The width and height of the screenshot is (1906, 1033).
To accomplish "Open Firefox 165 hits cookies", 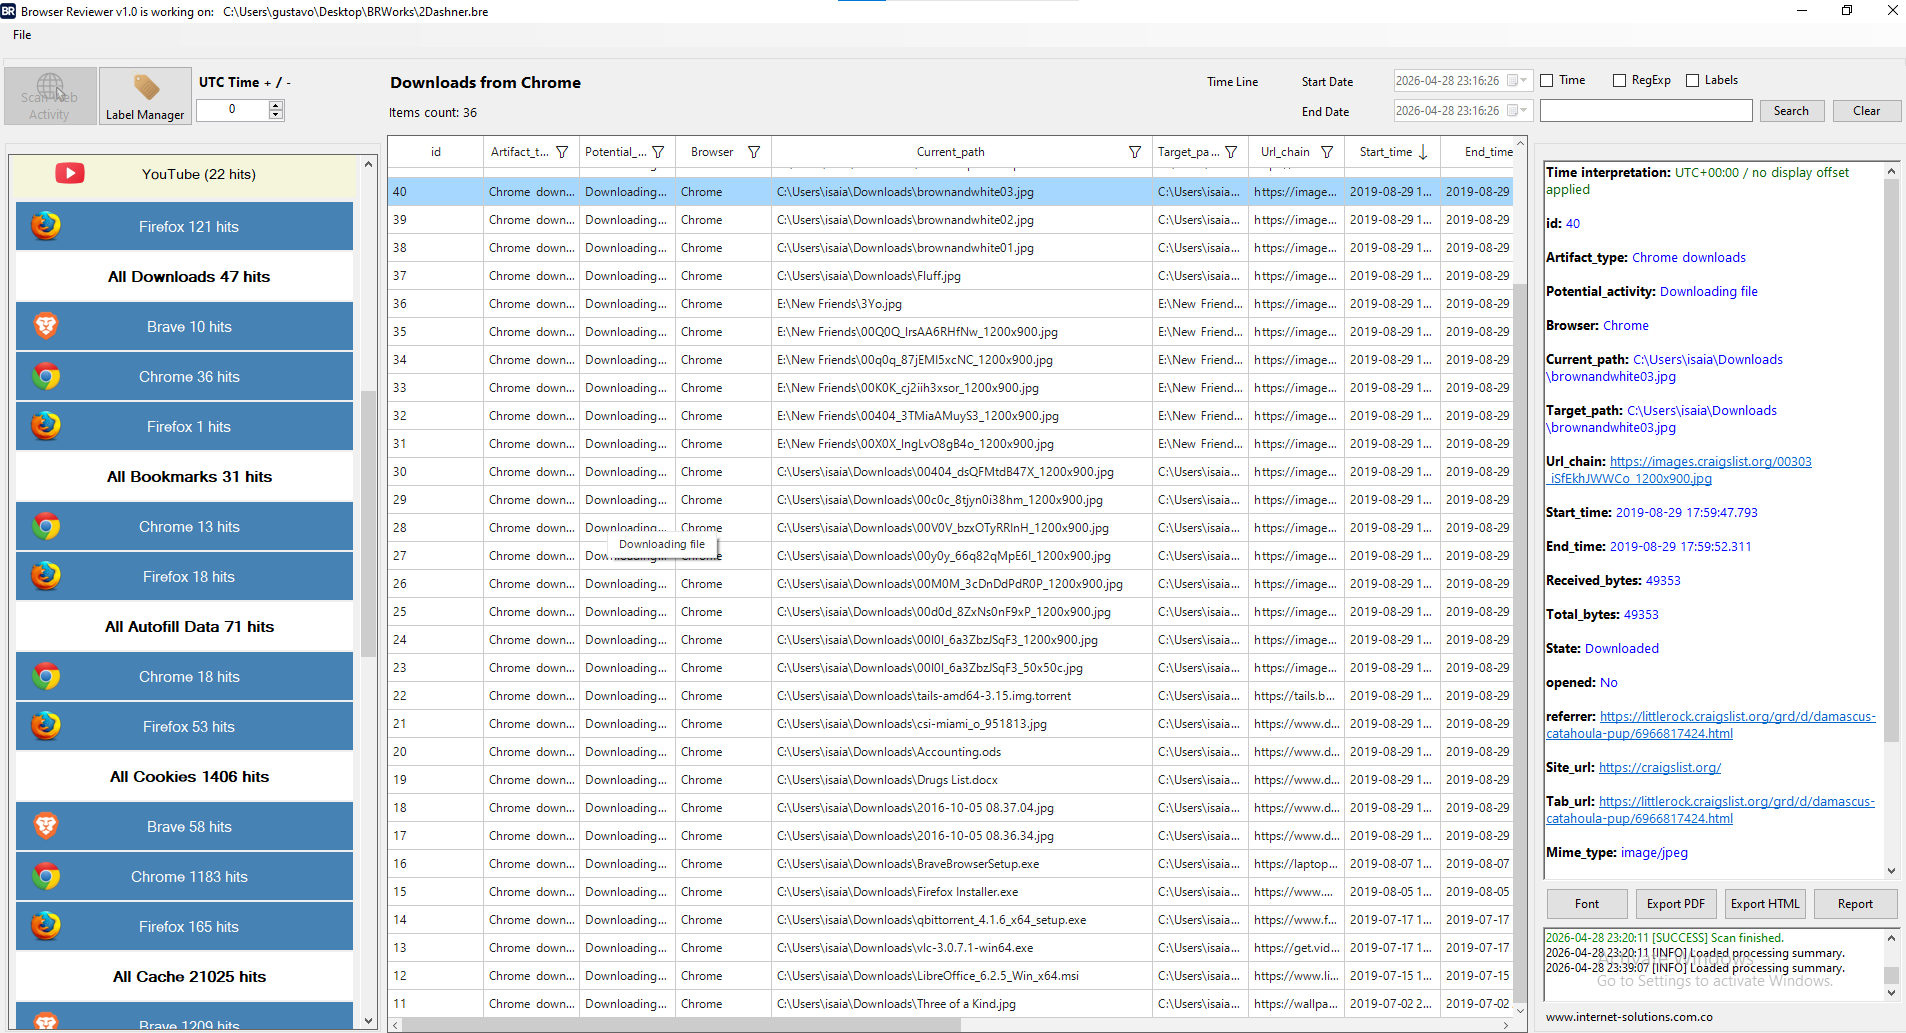I will (x=184, y=927).
